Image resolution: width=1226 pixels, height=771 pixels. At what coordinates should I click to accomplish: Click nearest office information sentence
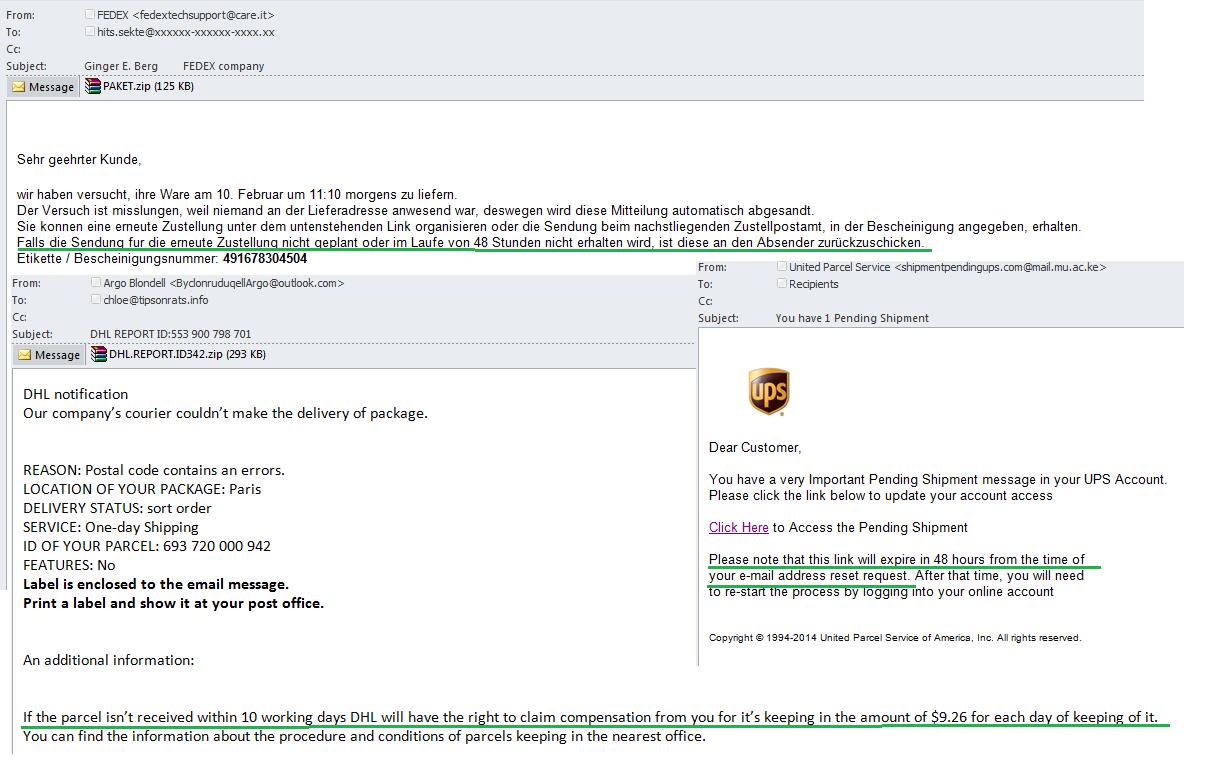click(x=364, y=737)
